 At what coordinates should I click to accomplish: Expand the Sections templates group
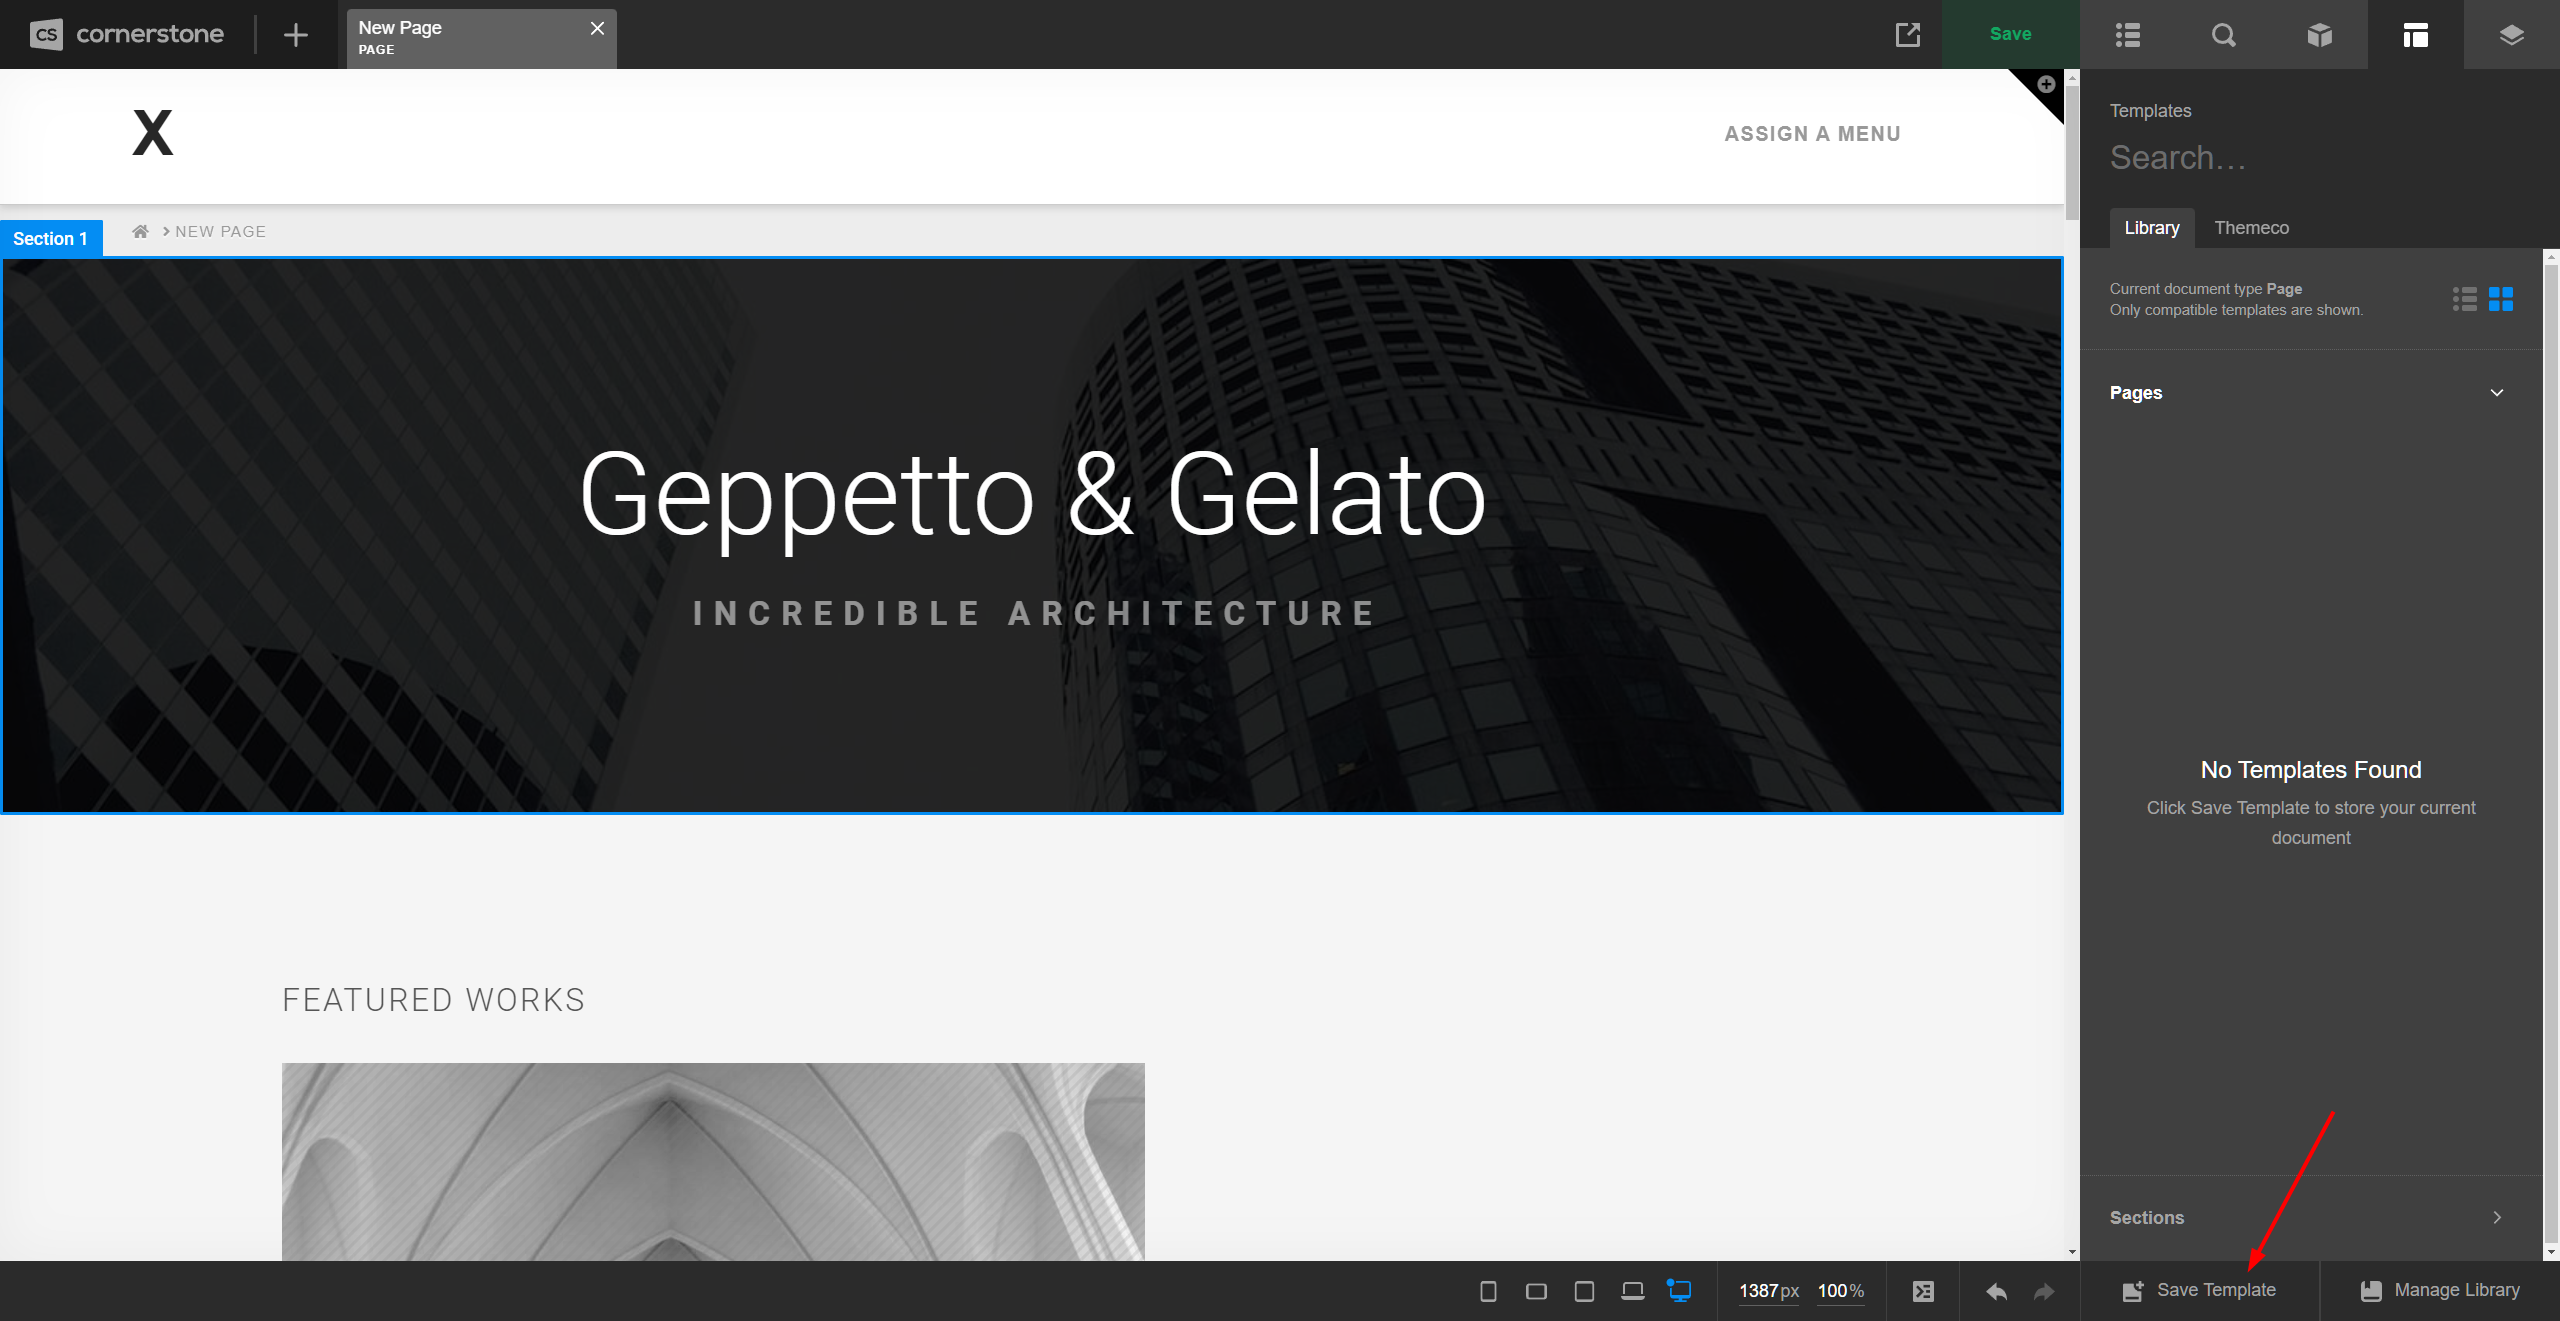click(2497, 1217)
